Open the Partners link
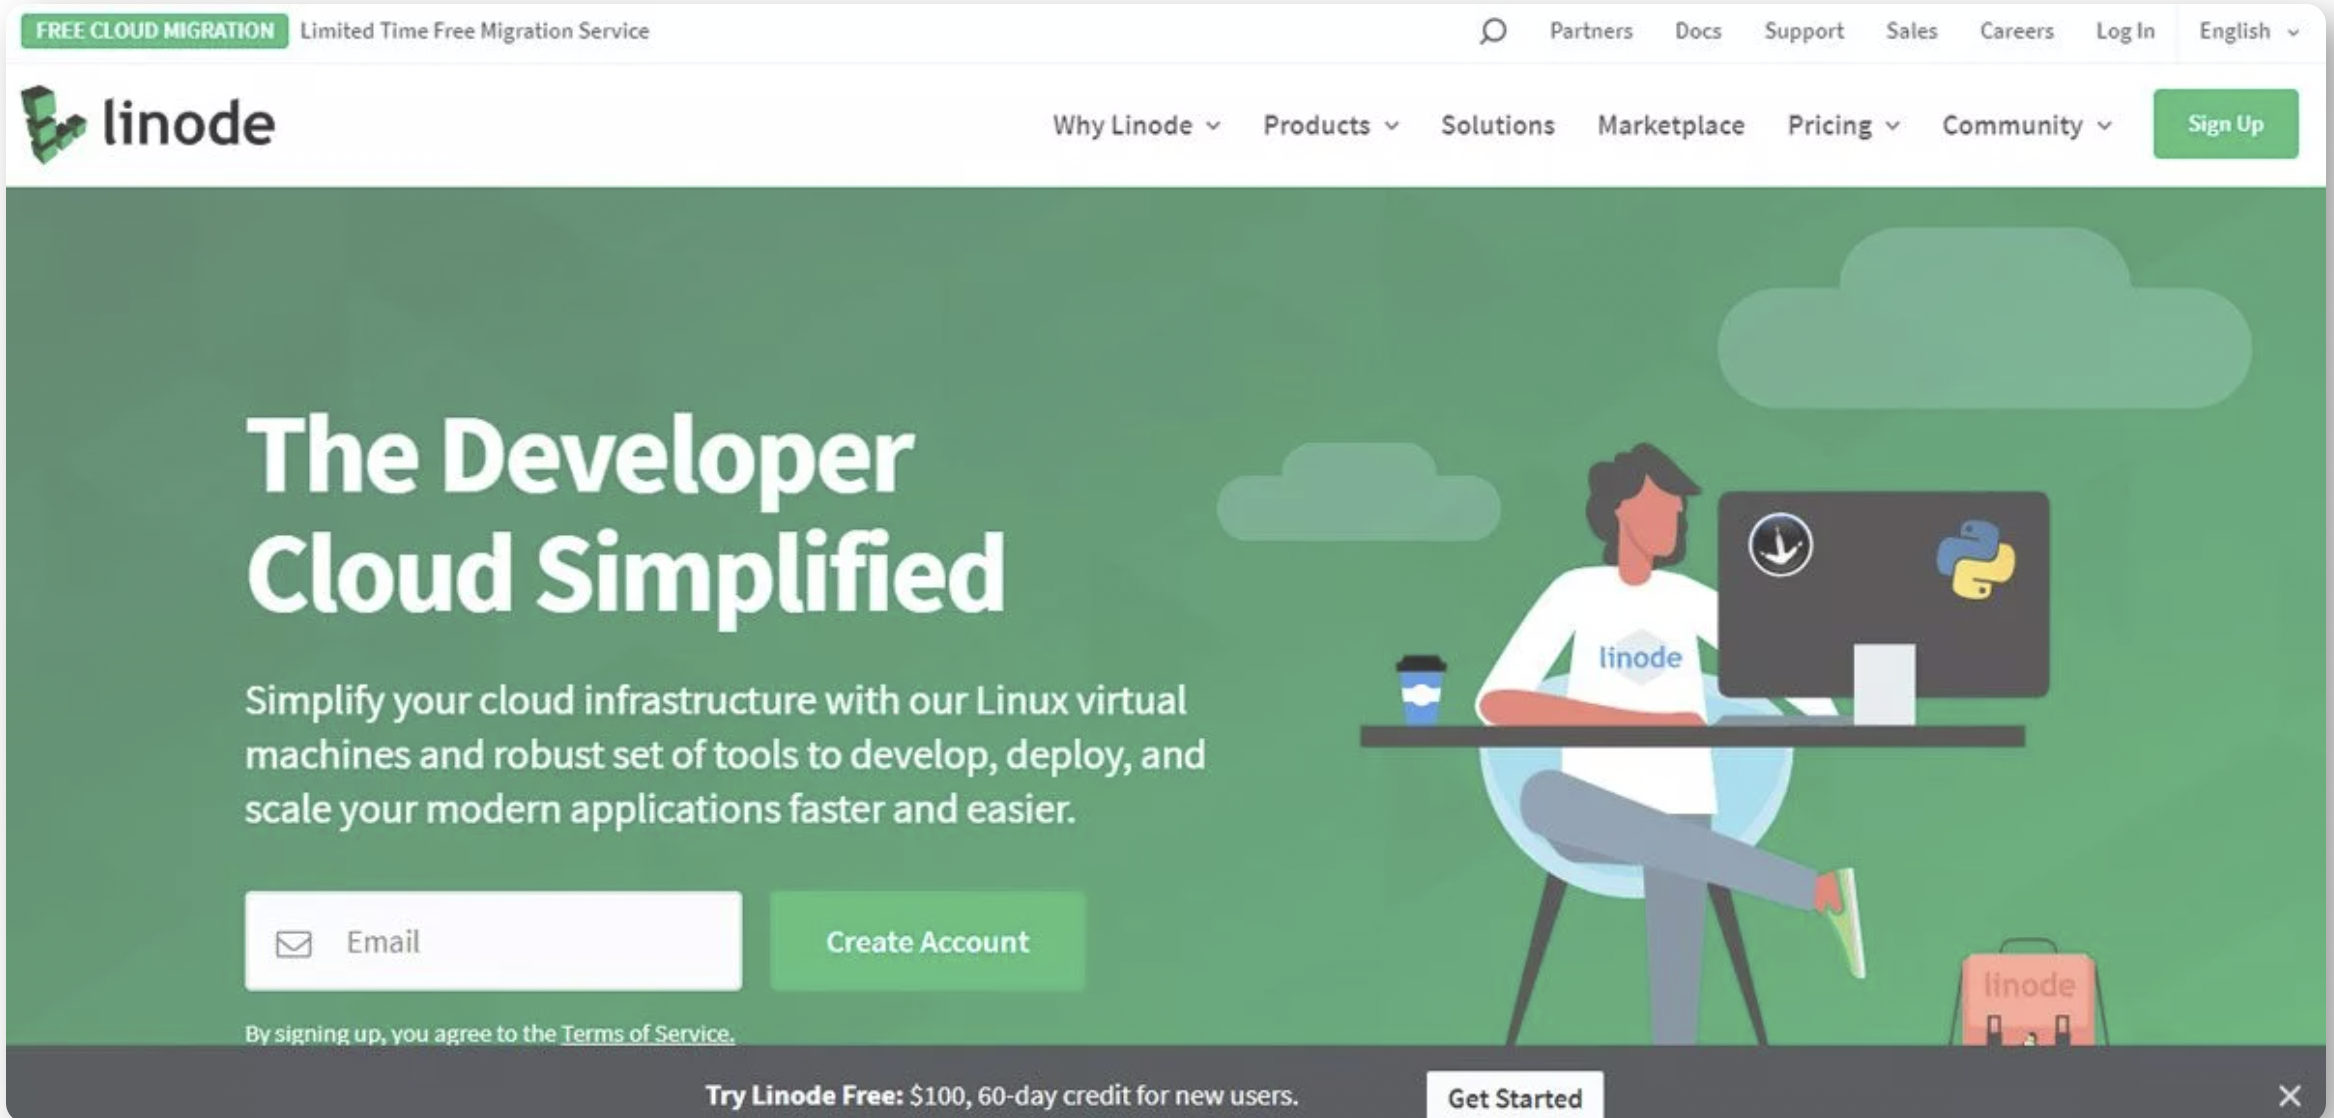Viewport: 2334px width, 1118px height. pos(1590,31)
